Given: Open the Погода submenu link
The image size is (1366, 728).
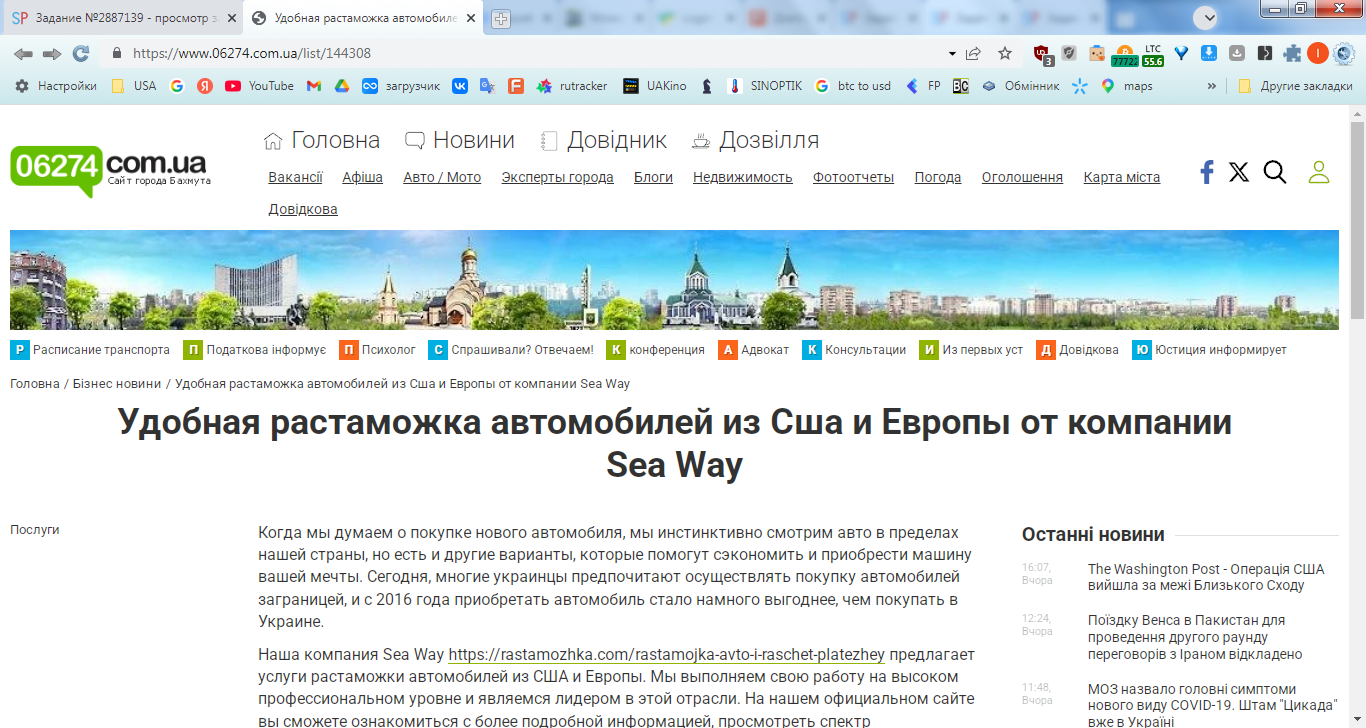Looking at the screenshot, I should [x=938, y=177].
